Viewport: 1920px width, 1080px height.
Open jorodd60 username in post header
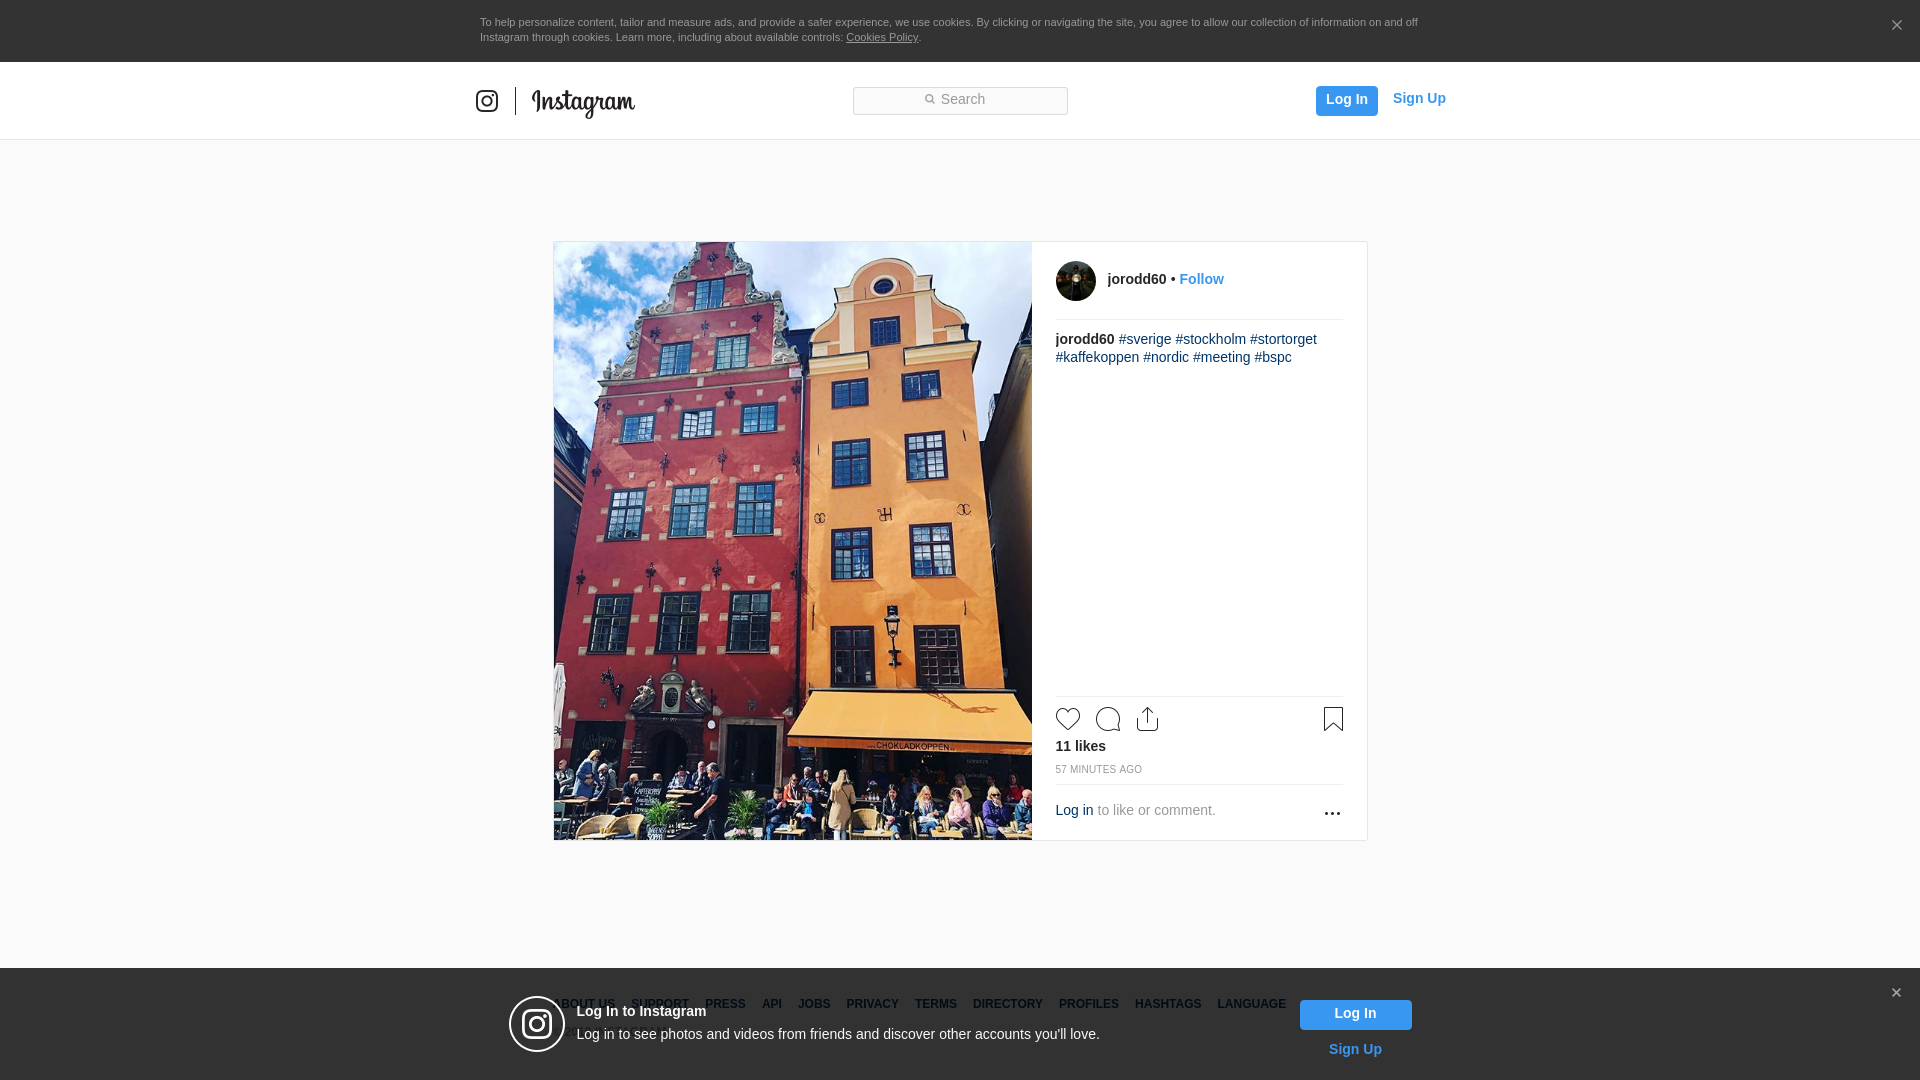tap(1136, 279)
